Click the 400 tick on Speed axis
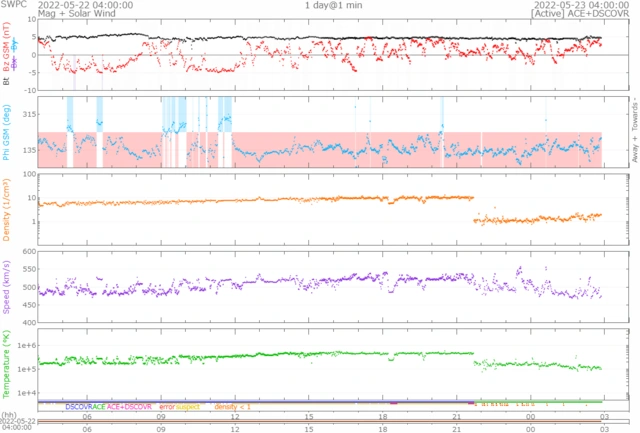640x433 pixels. pos(29,322)
